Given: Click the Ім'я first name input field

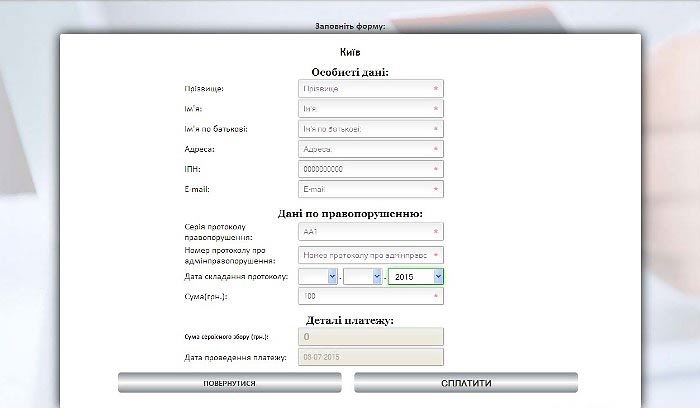Looking at the screenshot, I should [x=371, y=108].
